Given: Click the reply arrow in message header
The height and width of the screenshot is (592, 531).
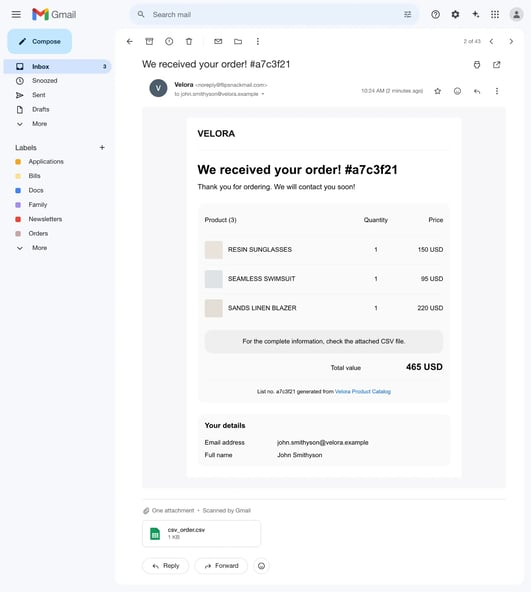Looking at the screenshot, I should click(x=477, y=91).
